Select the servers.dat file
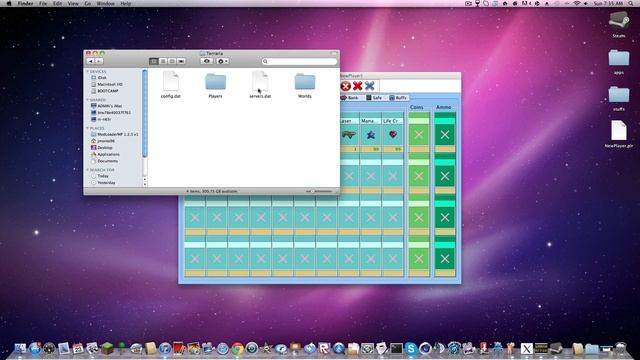 click(260, 84)
